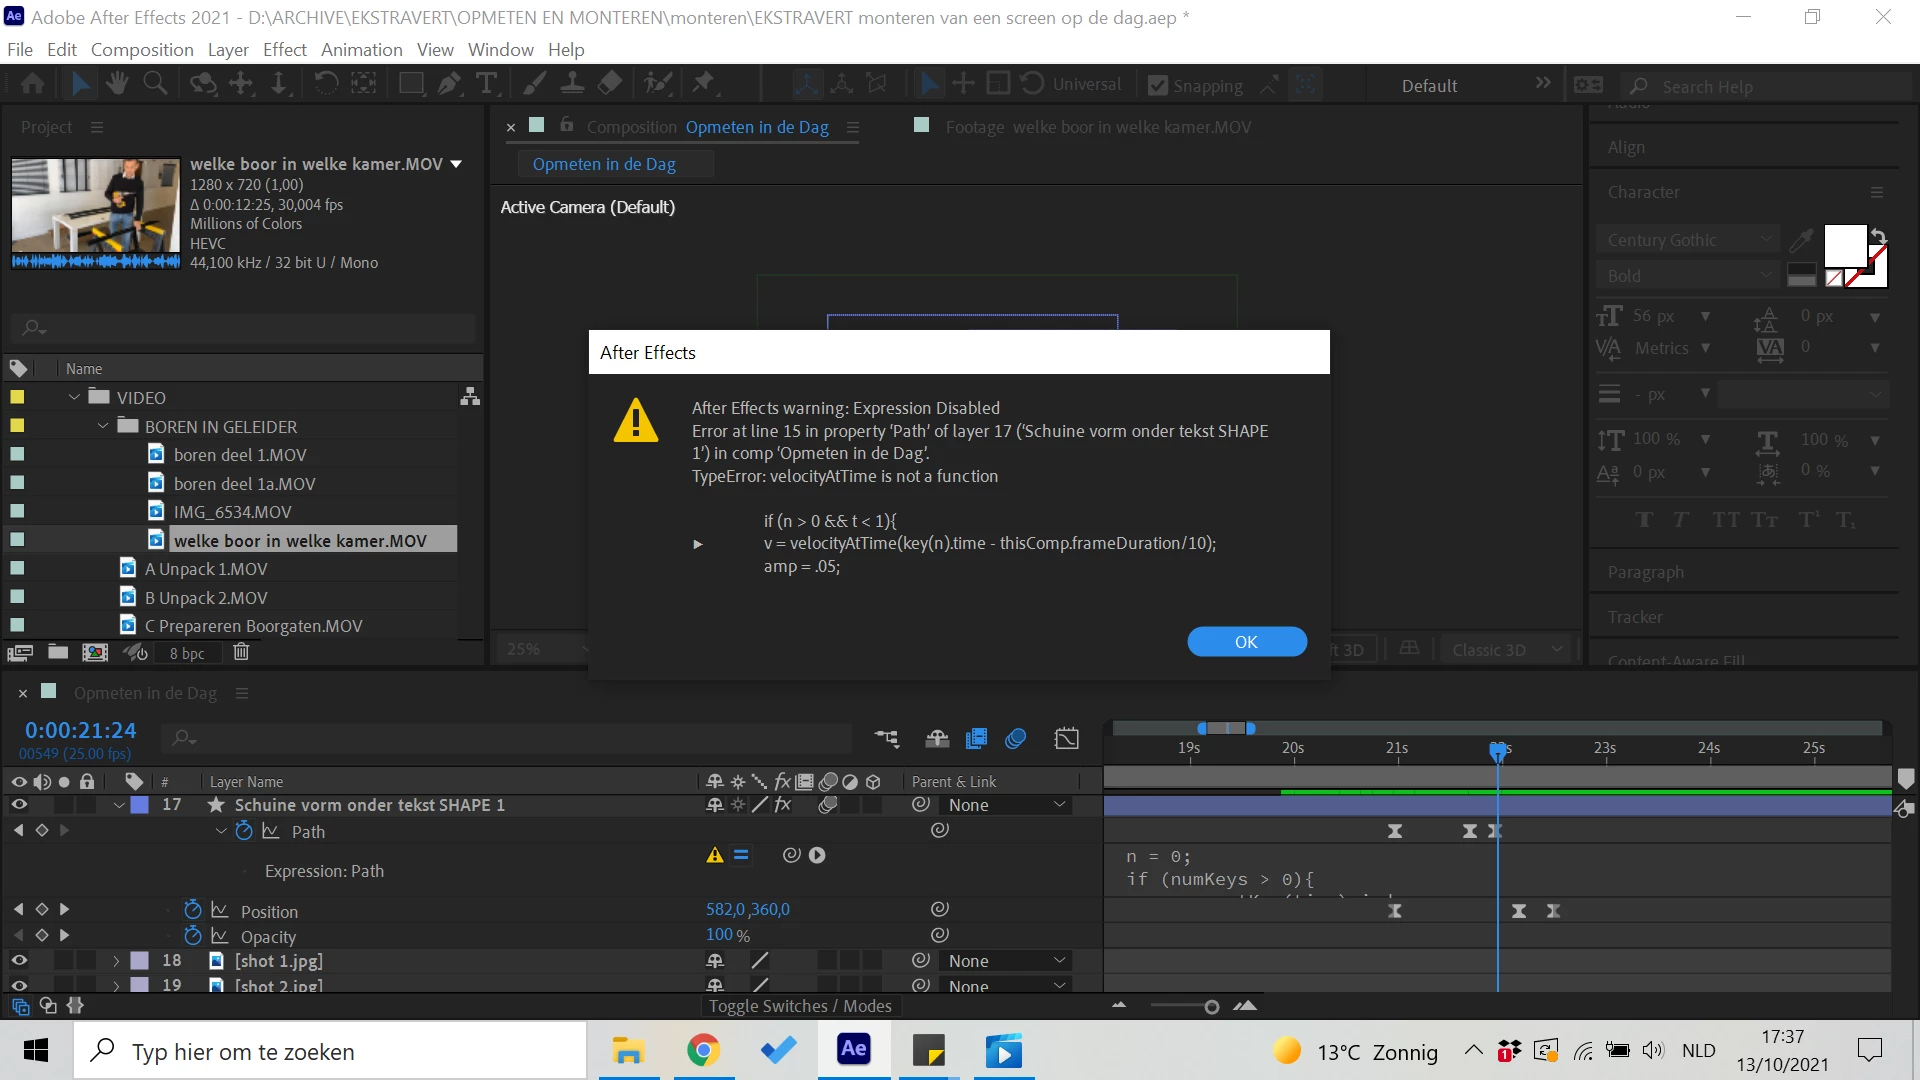
Task: Open Parent dropdown for layer 17
Action: pos(1006,805)
